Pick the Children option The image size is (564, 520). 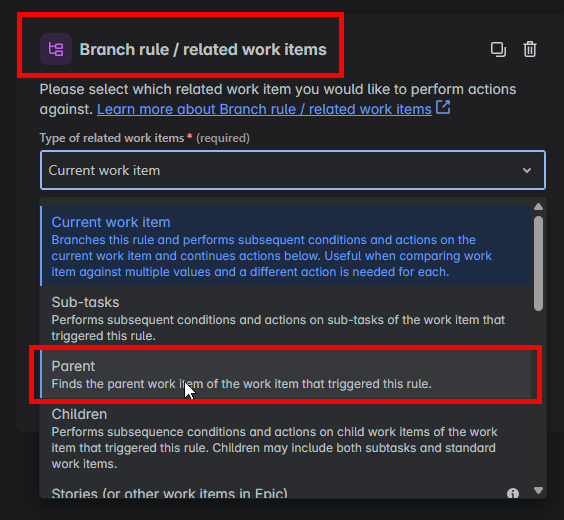click(x=286, y=438)
